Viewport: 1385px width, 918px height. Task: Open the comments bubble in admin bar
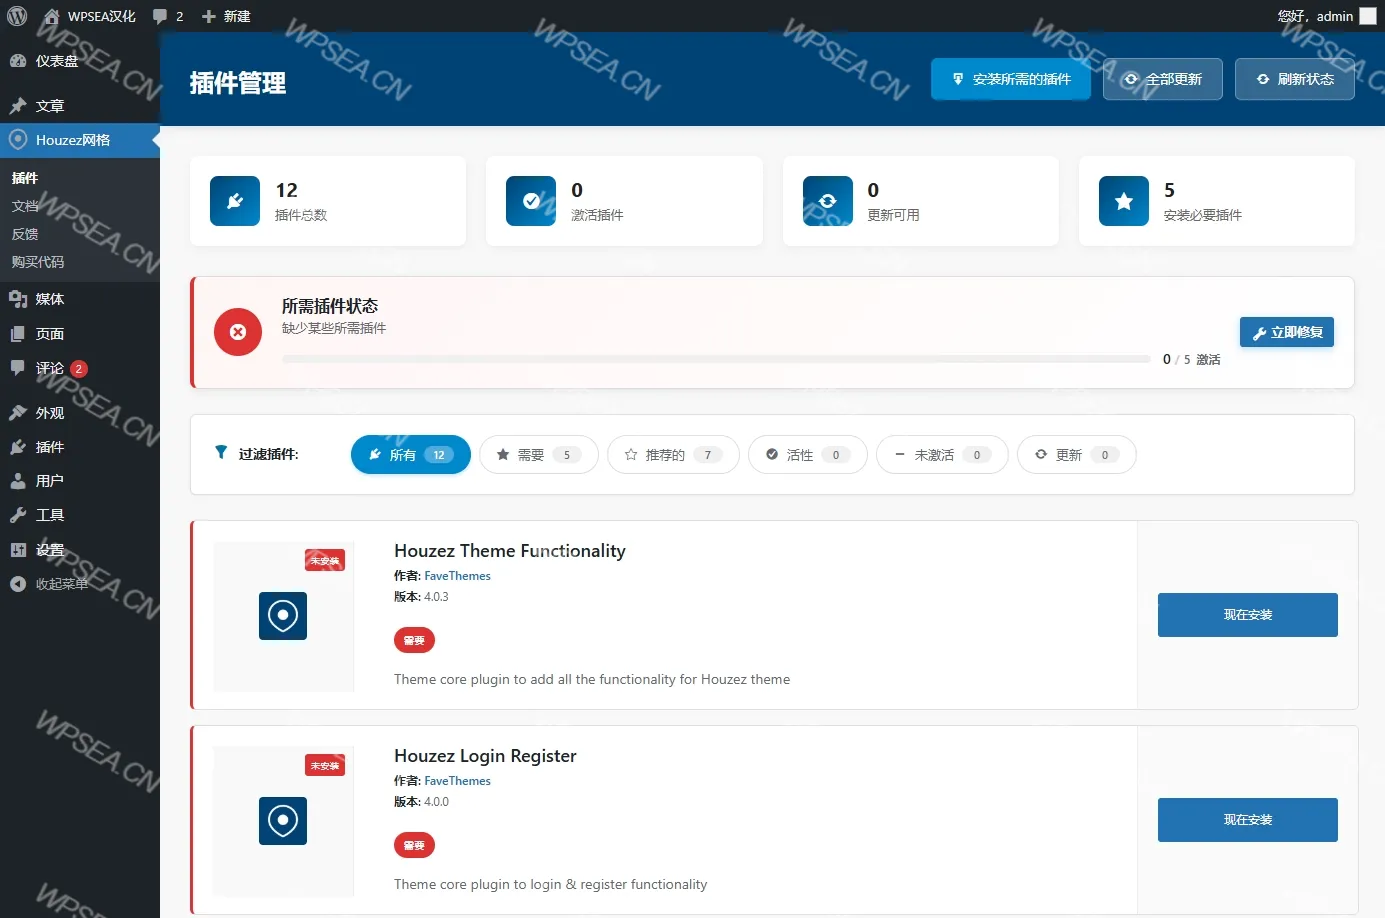(168, 16)
